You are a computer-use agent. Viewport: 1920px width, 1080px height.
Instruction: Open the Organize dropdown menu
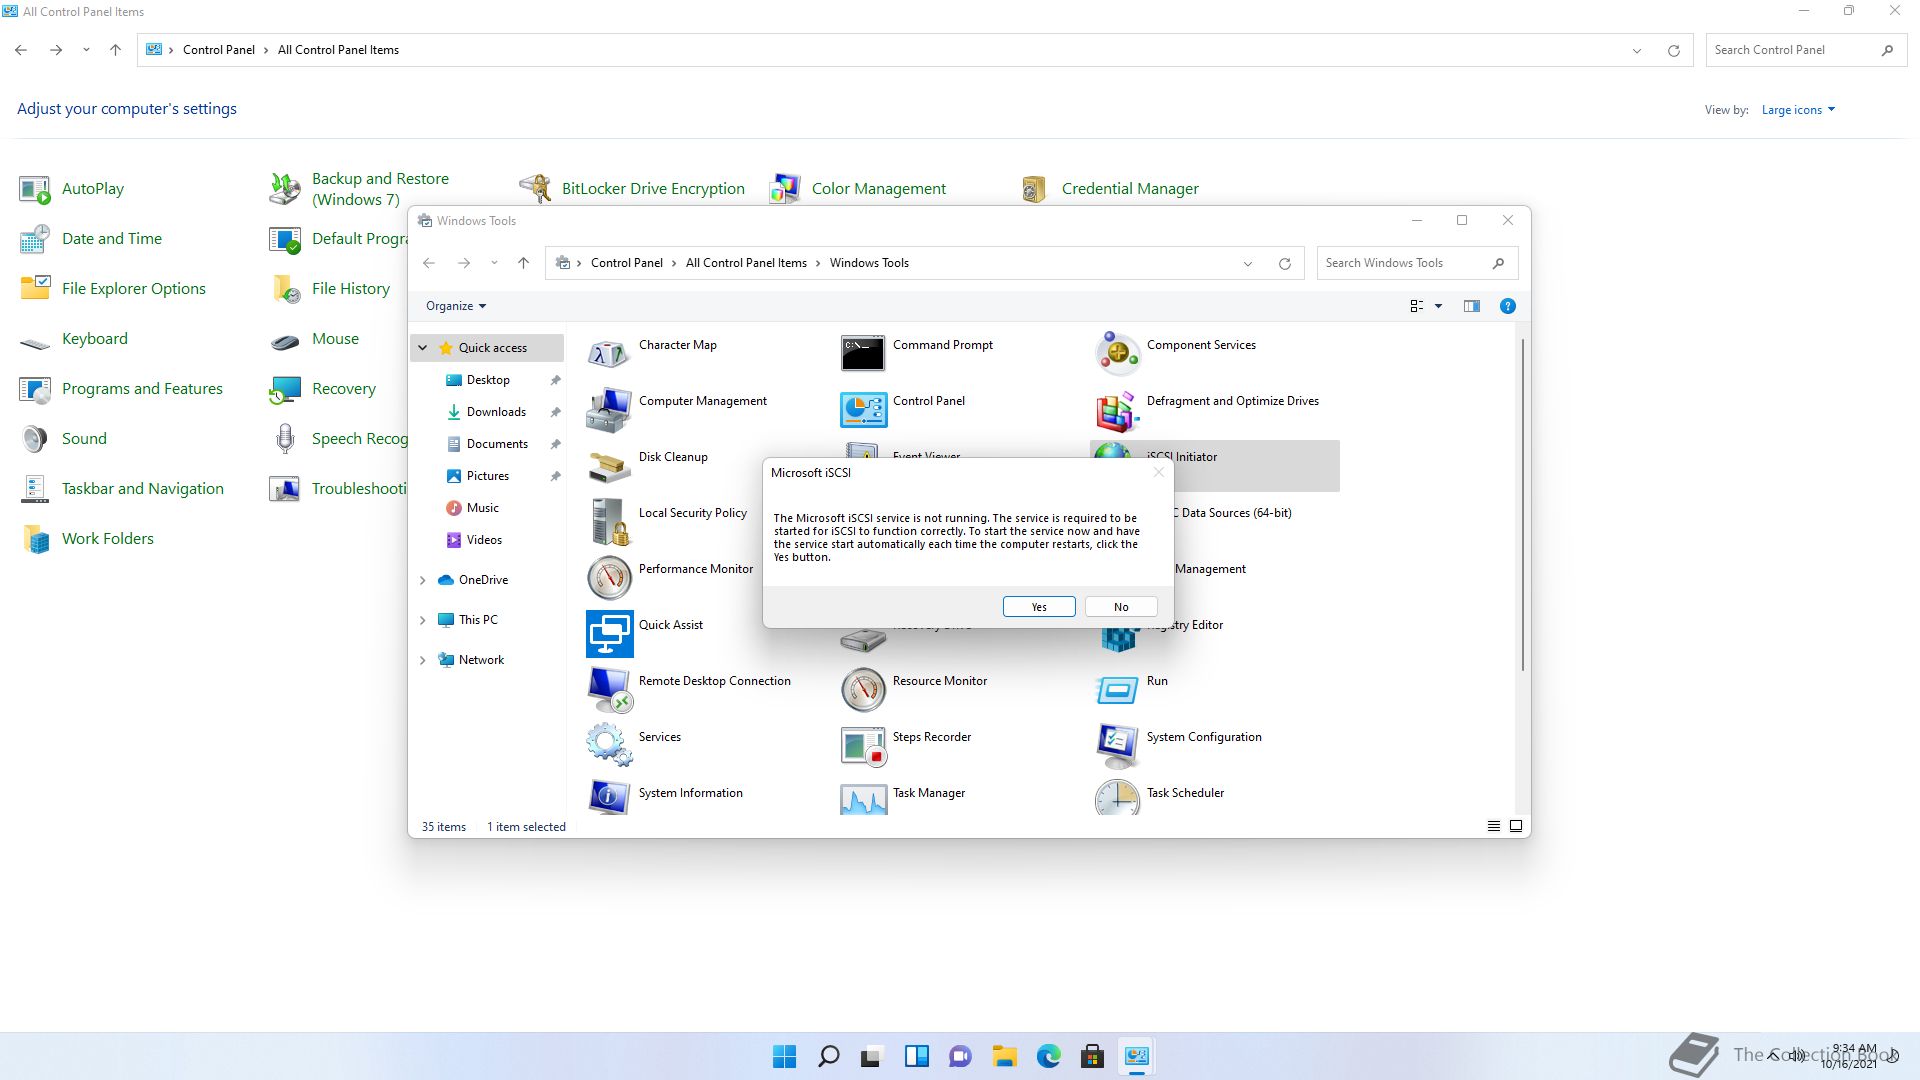[x=455, y=306]
